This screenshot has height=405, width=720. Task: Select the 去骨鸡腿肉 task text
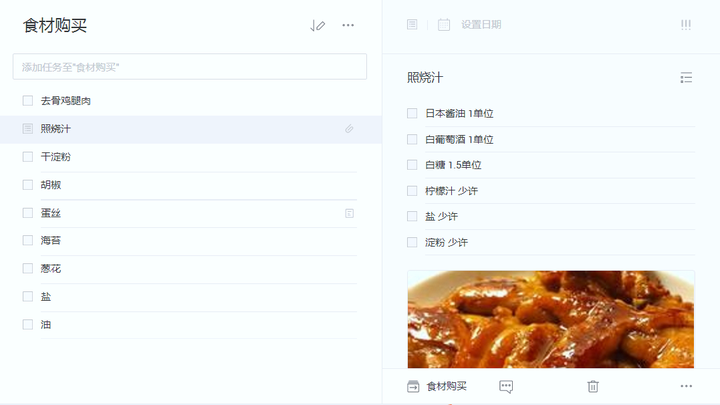click(66, 101)
